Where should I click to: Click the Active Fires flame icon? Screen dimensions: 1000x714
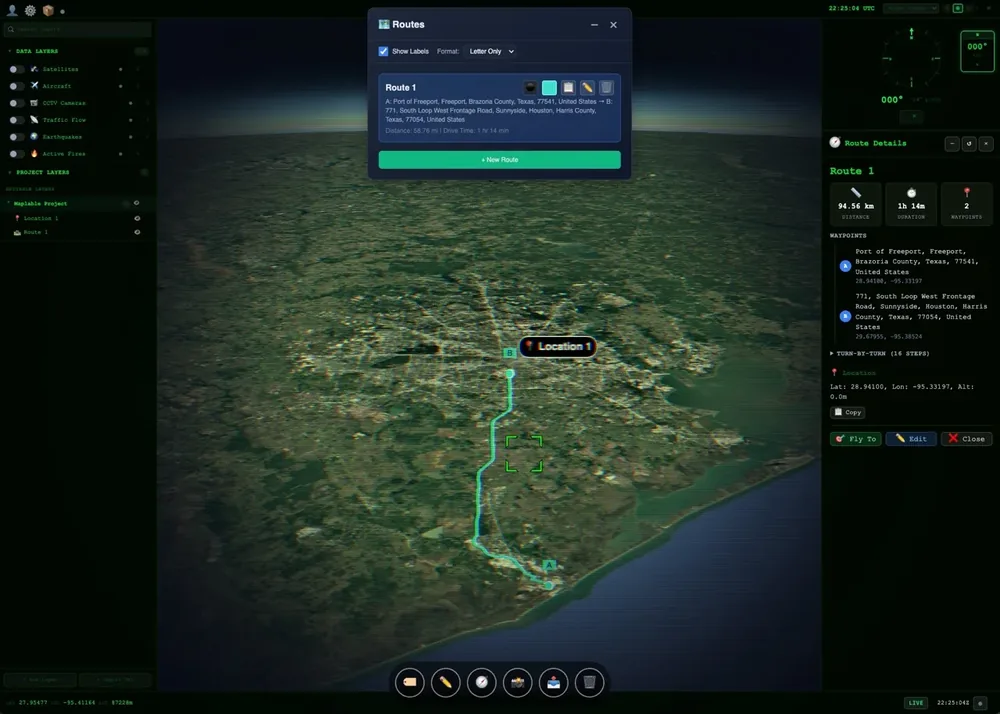[x=34, y=154]
